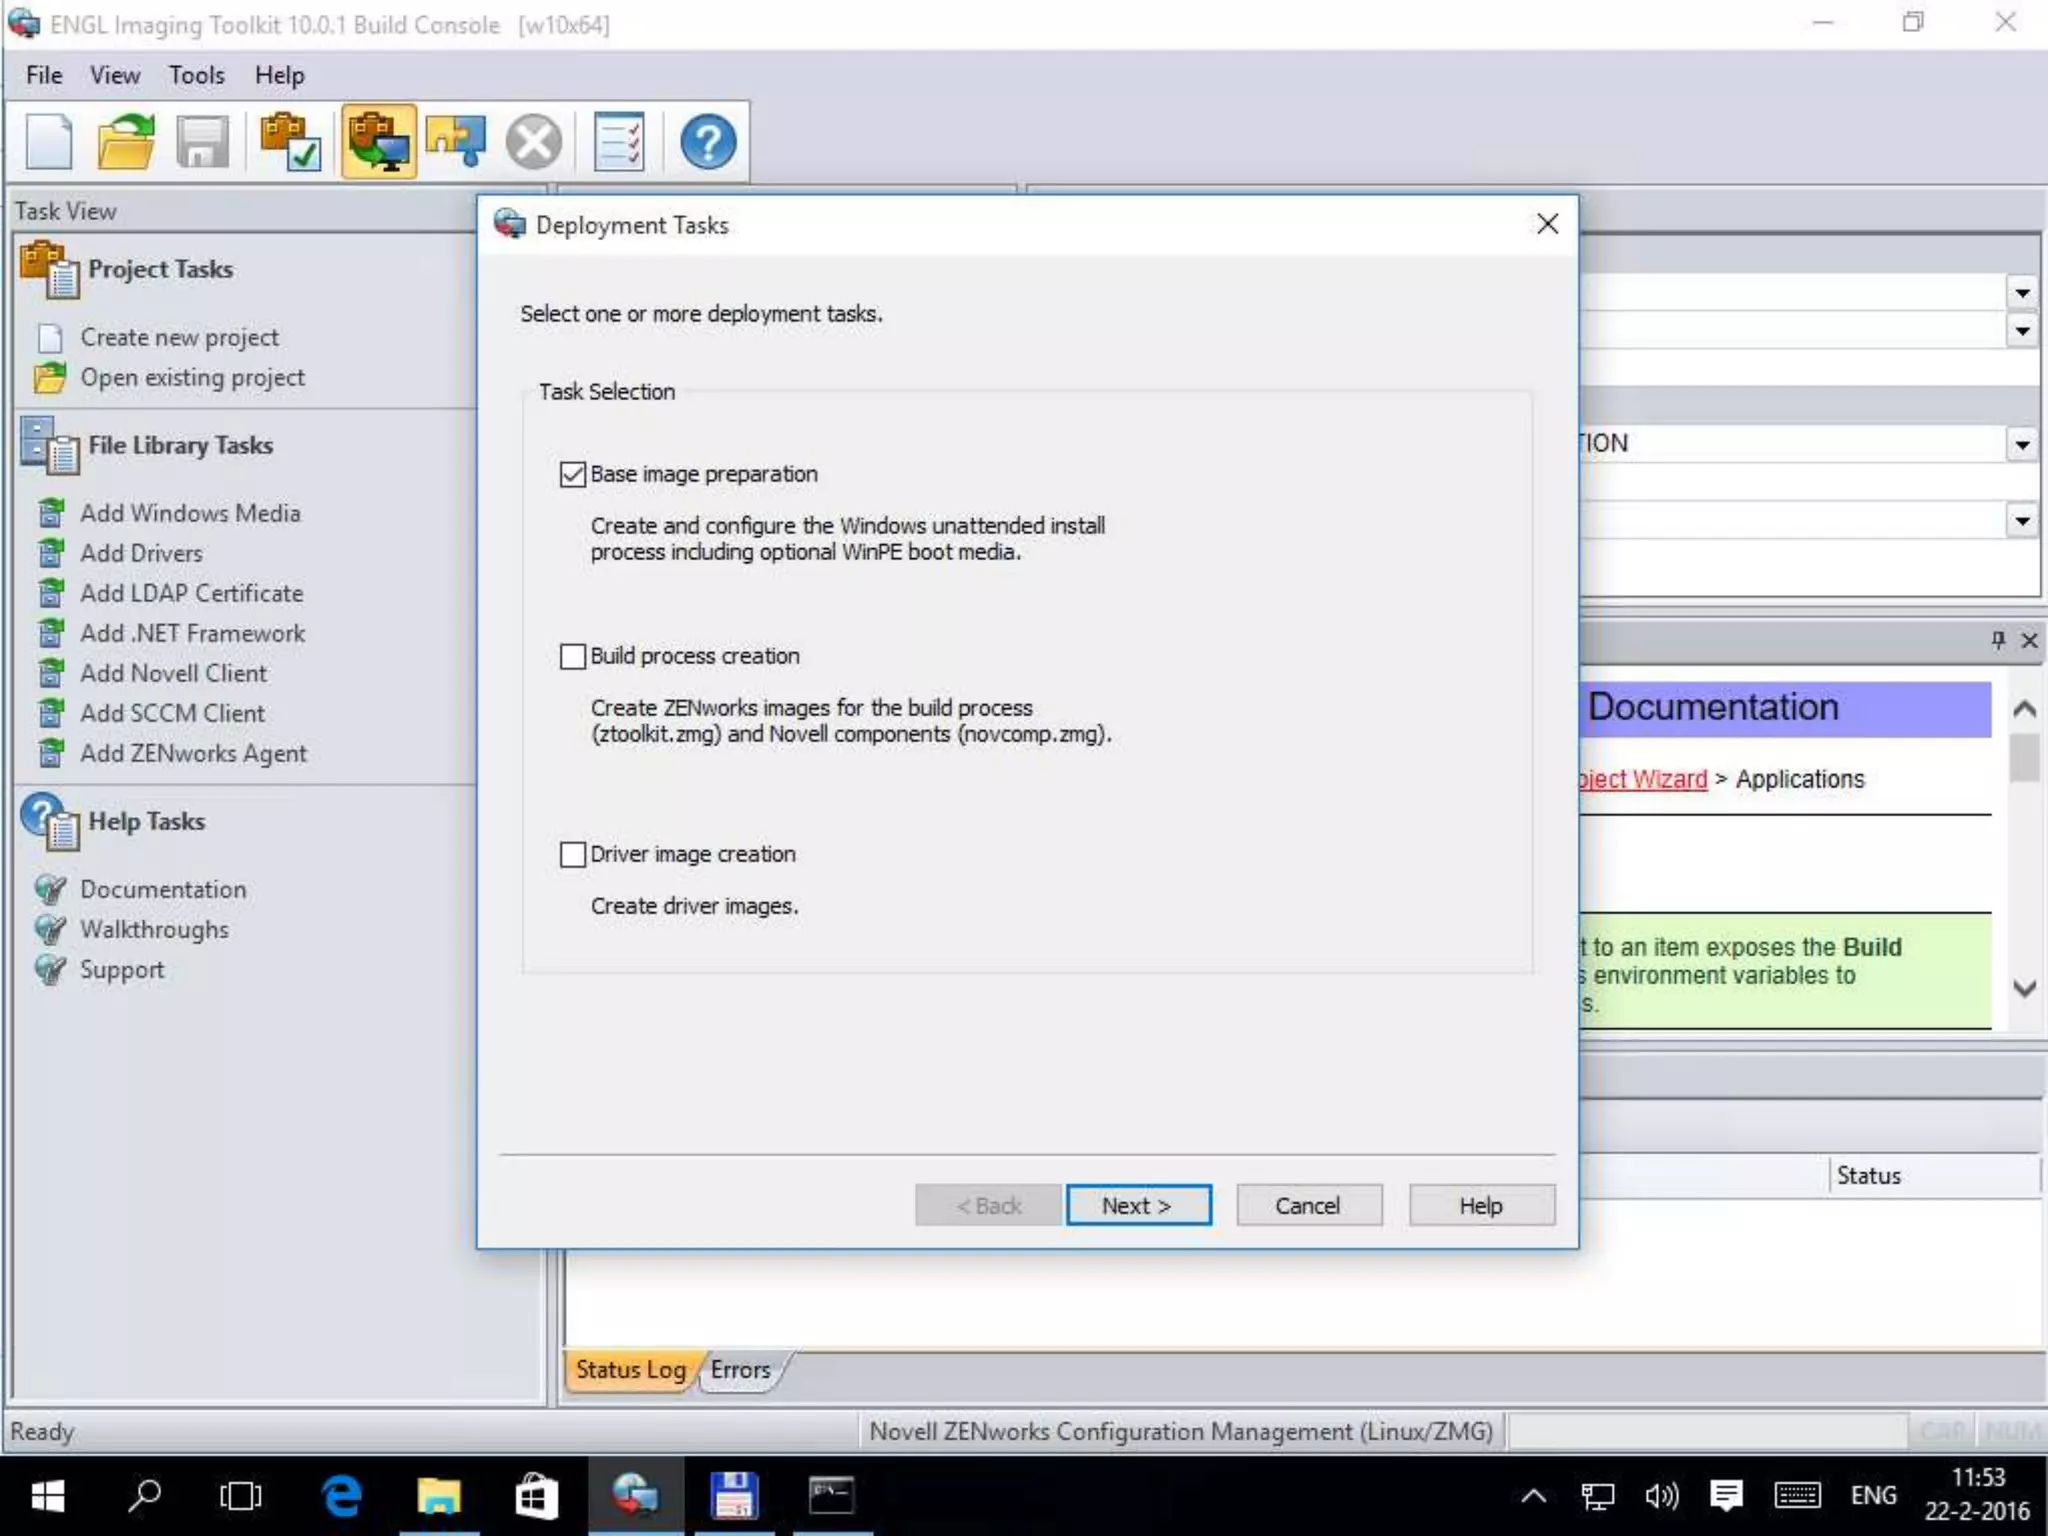Viewport: 2048px width, 1536px height.
Task: Uncheck Base image preparation checkbox
Action: (573, 474)
